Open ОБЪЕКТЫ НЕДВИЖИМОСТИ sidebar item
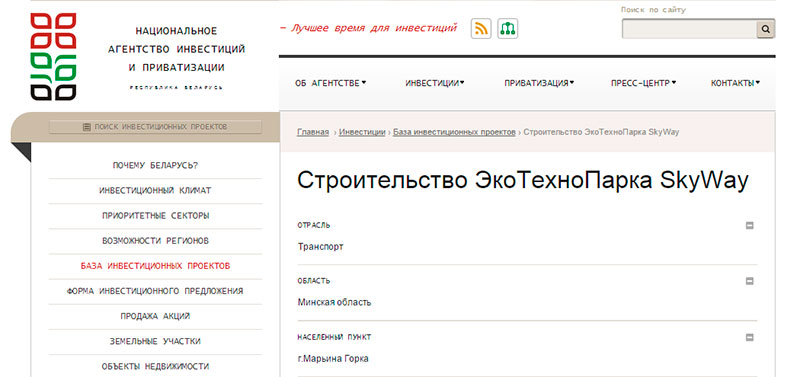The image size is (800, 377). pos(155,366)
